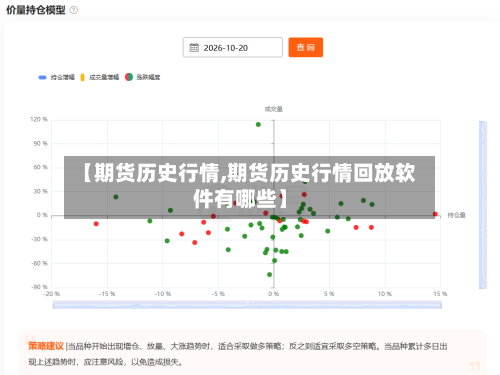Viewport: 500px width, 375px height.
Task: Select the green point near the 120 % line
Action: 258,125
